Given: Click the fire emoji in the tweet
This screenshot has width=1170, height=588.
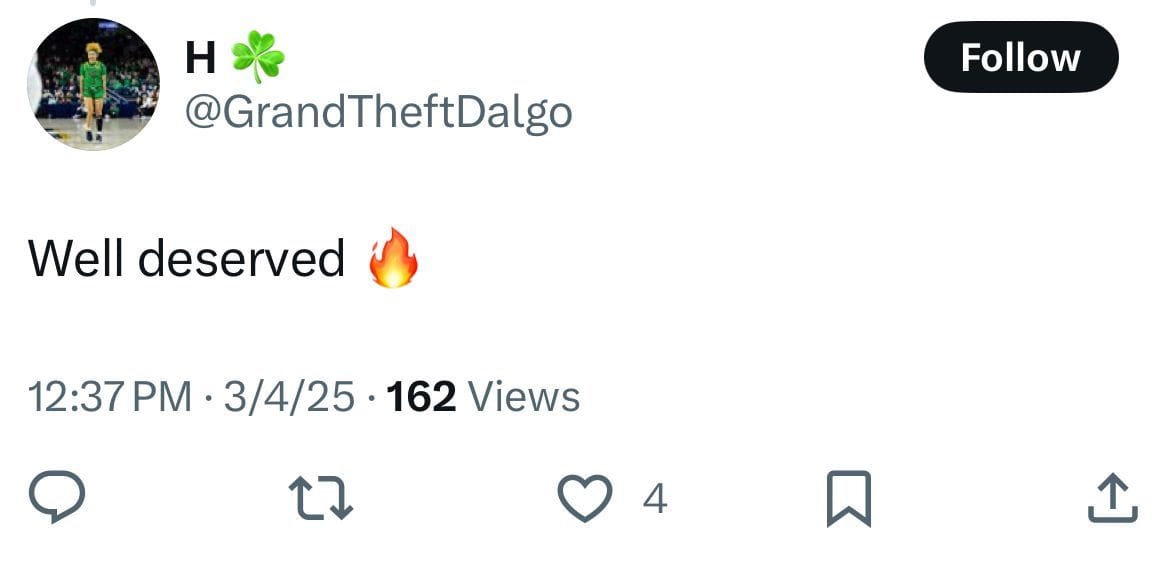Looking at the screenshot, I should tap(392, 258).
